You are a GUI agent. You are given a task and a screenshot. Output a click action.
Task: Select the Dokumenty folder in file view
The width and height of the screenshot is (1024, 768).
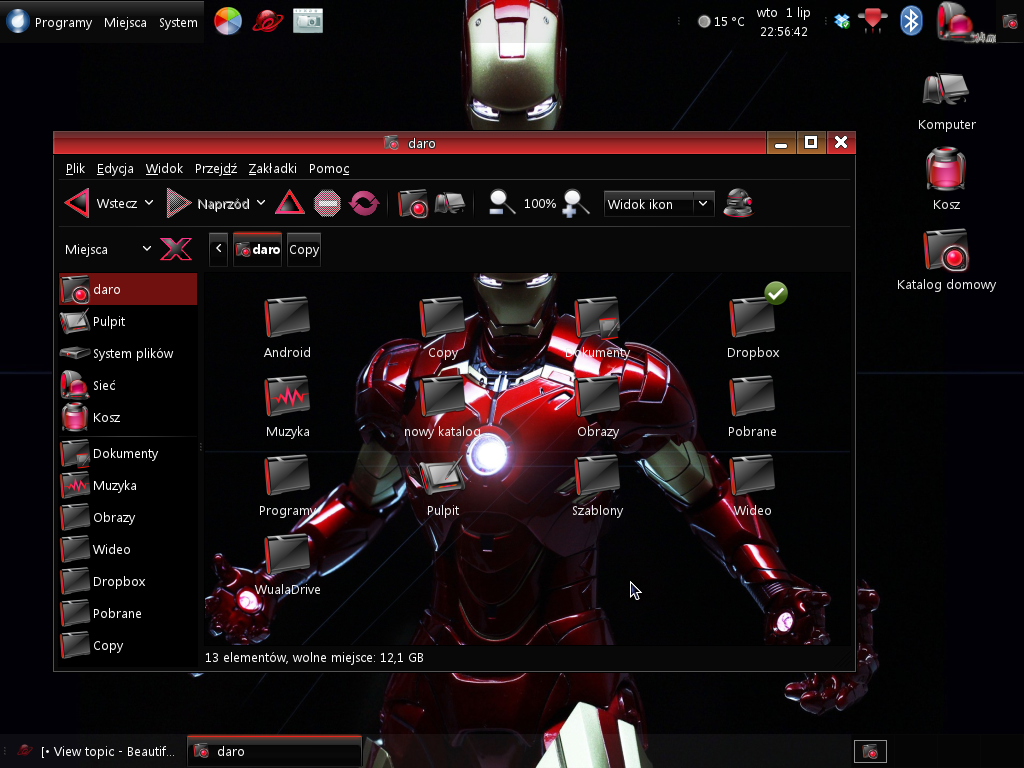(597, 318)
